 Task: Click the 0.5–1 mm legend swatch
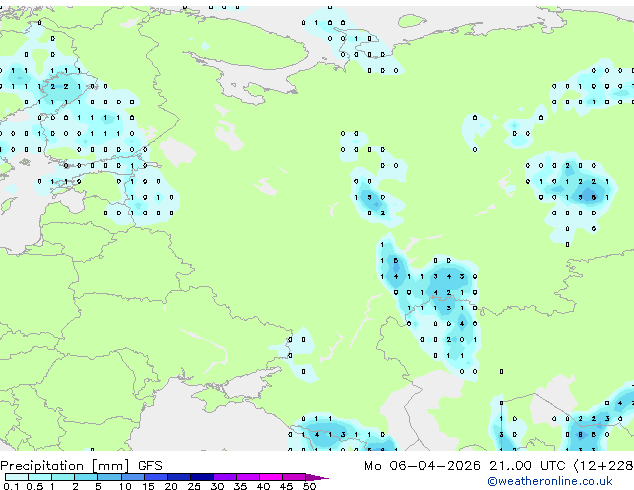(x=40, y=477)
